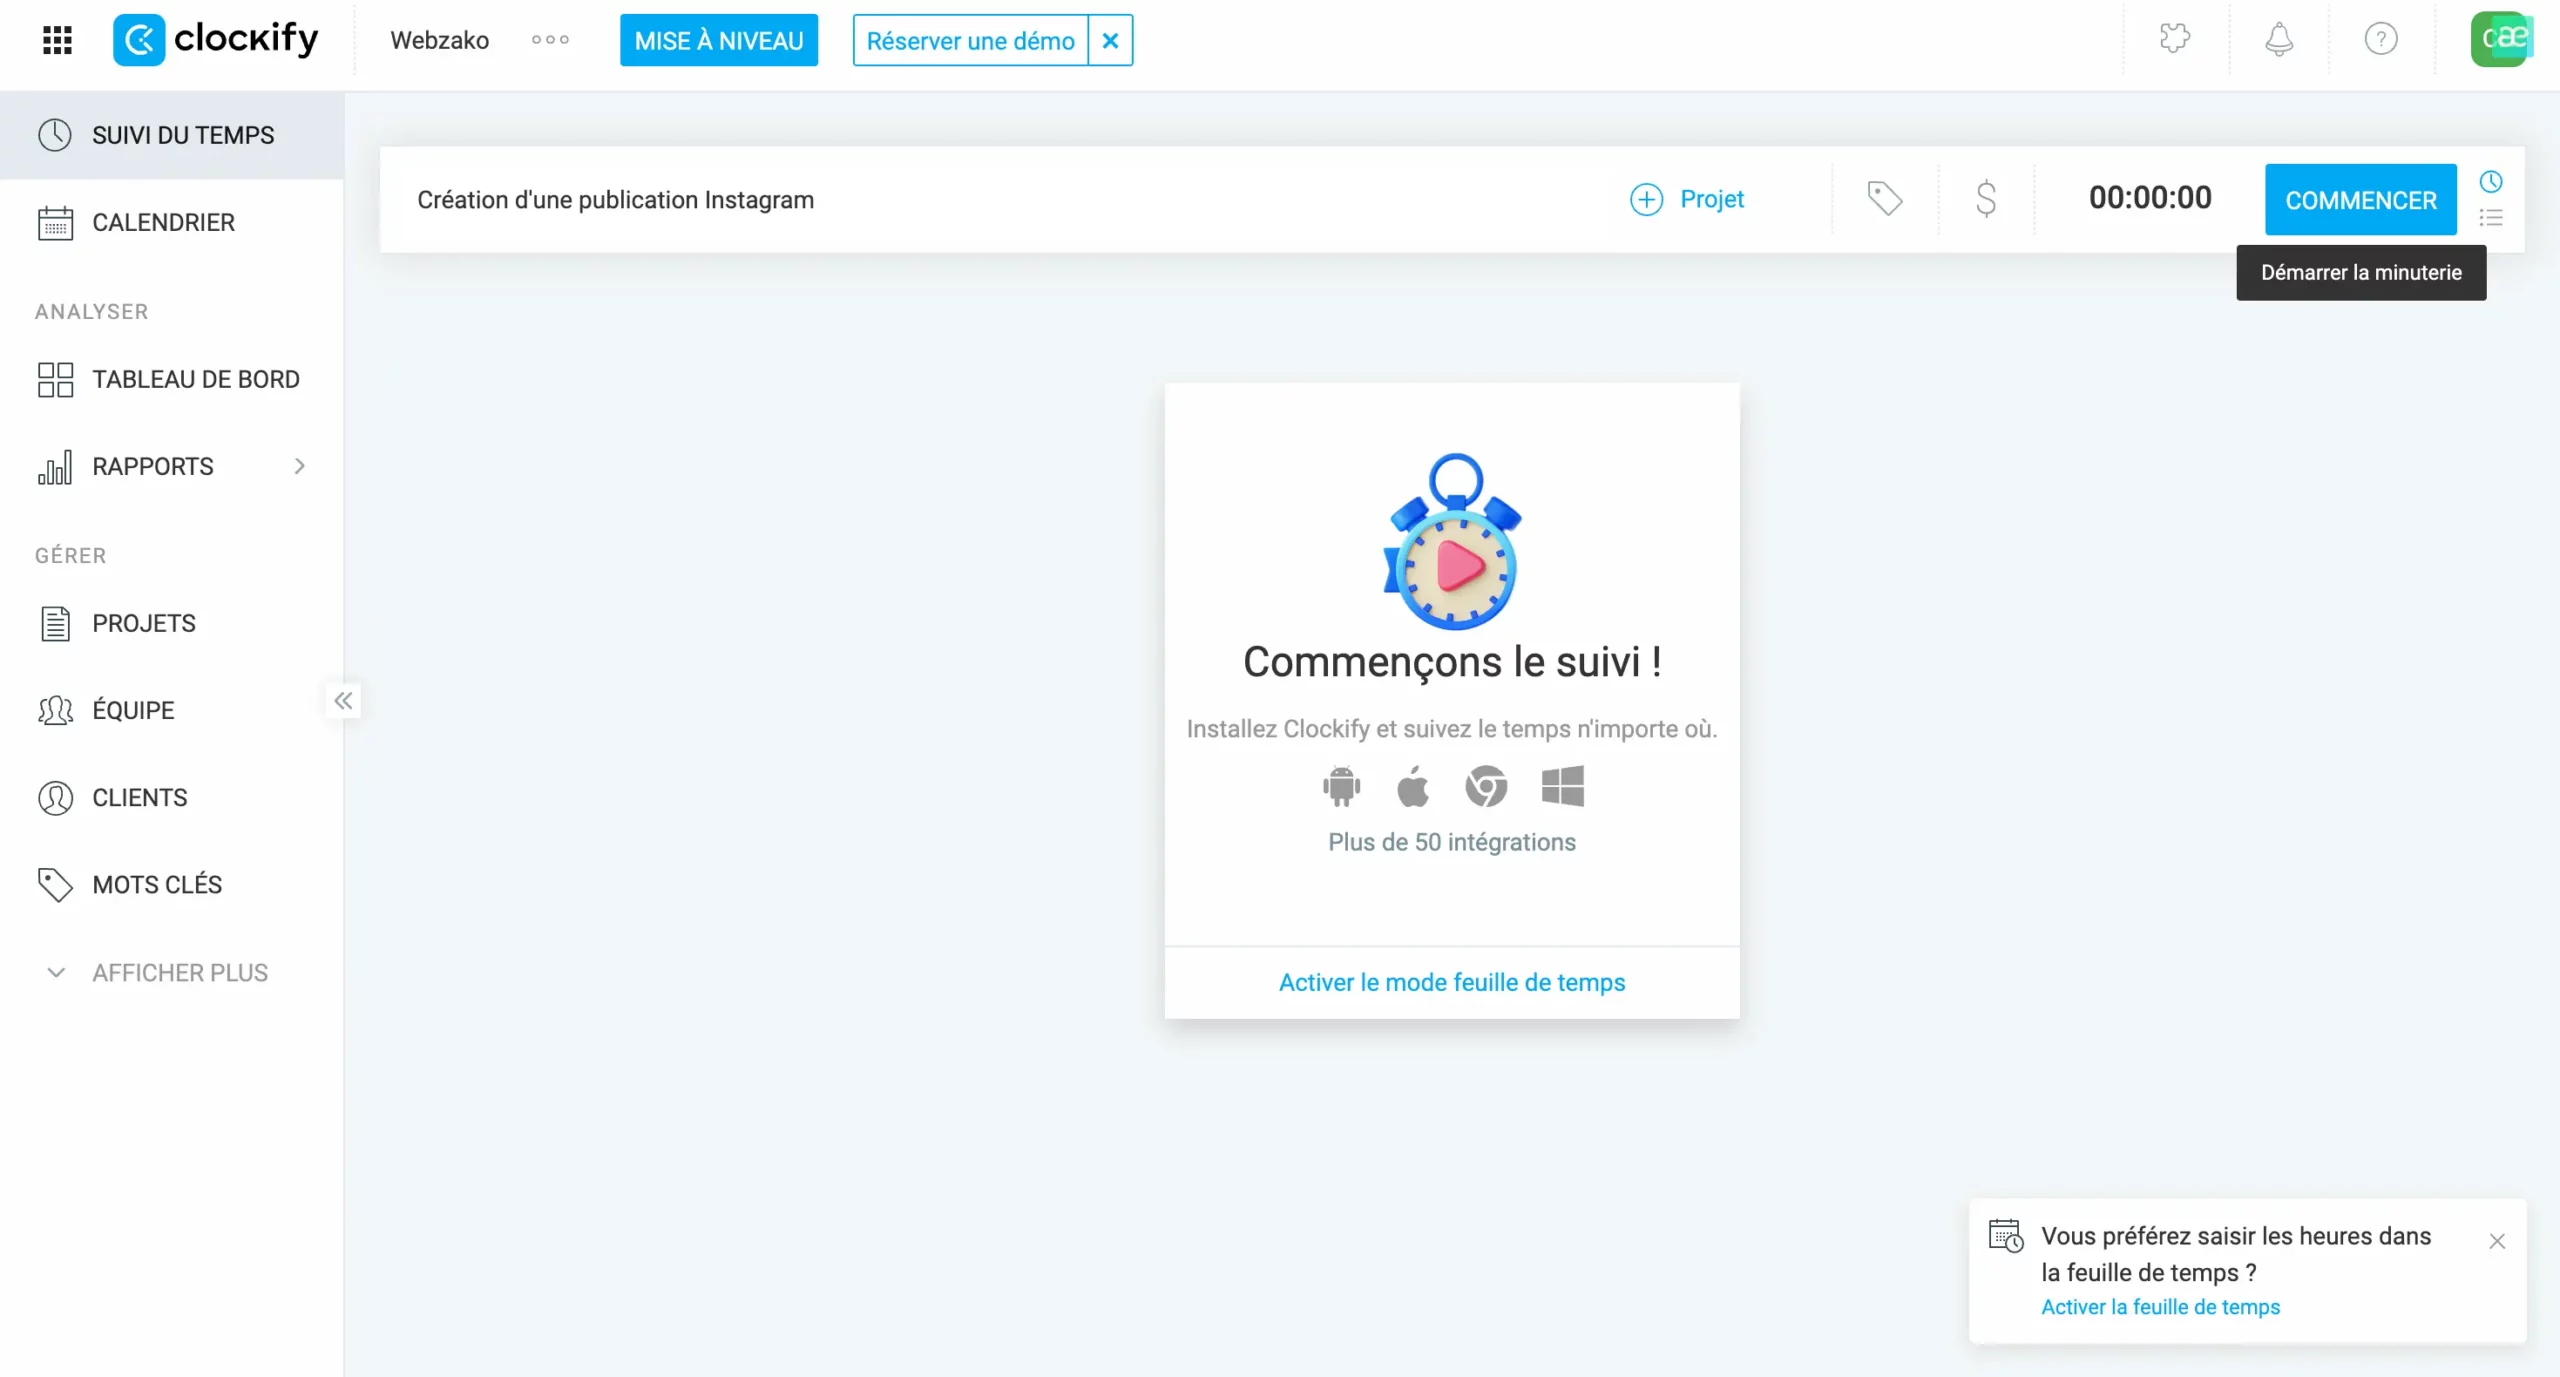Click the Windows app icon
This screenshot has height=1377, width=2560.
1562,786
